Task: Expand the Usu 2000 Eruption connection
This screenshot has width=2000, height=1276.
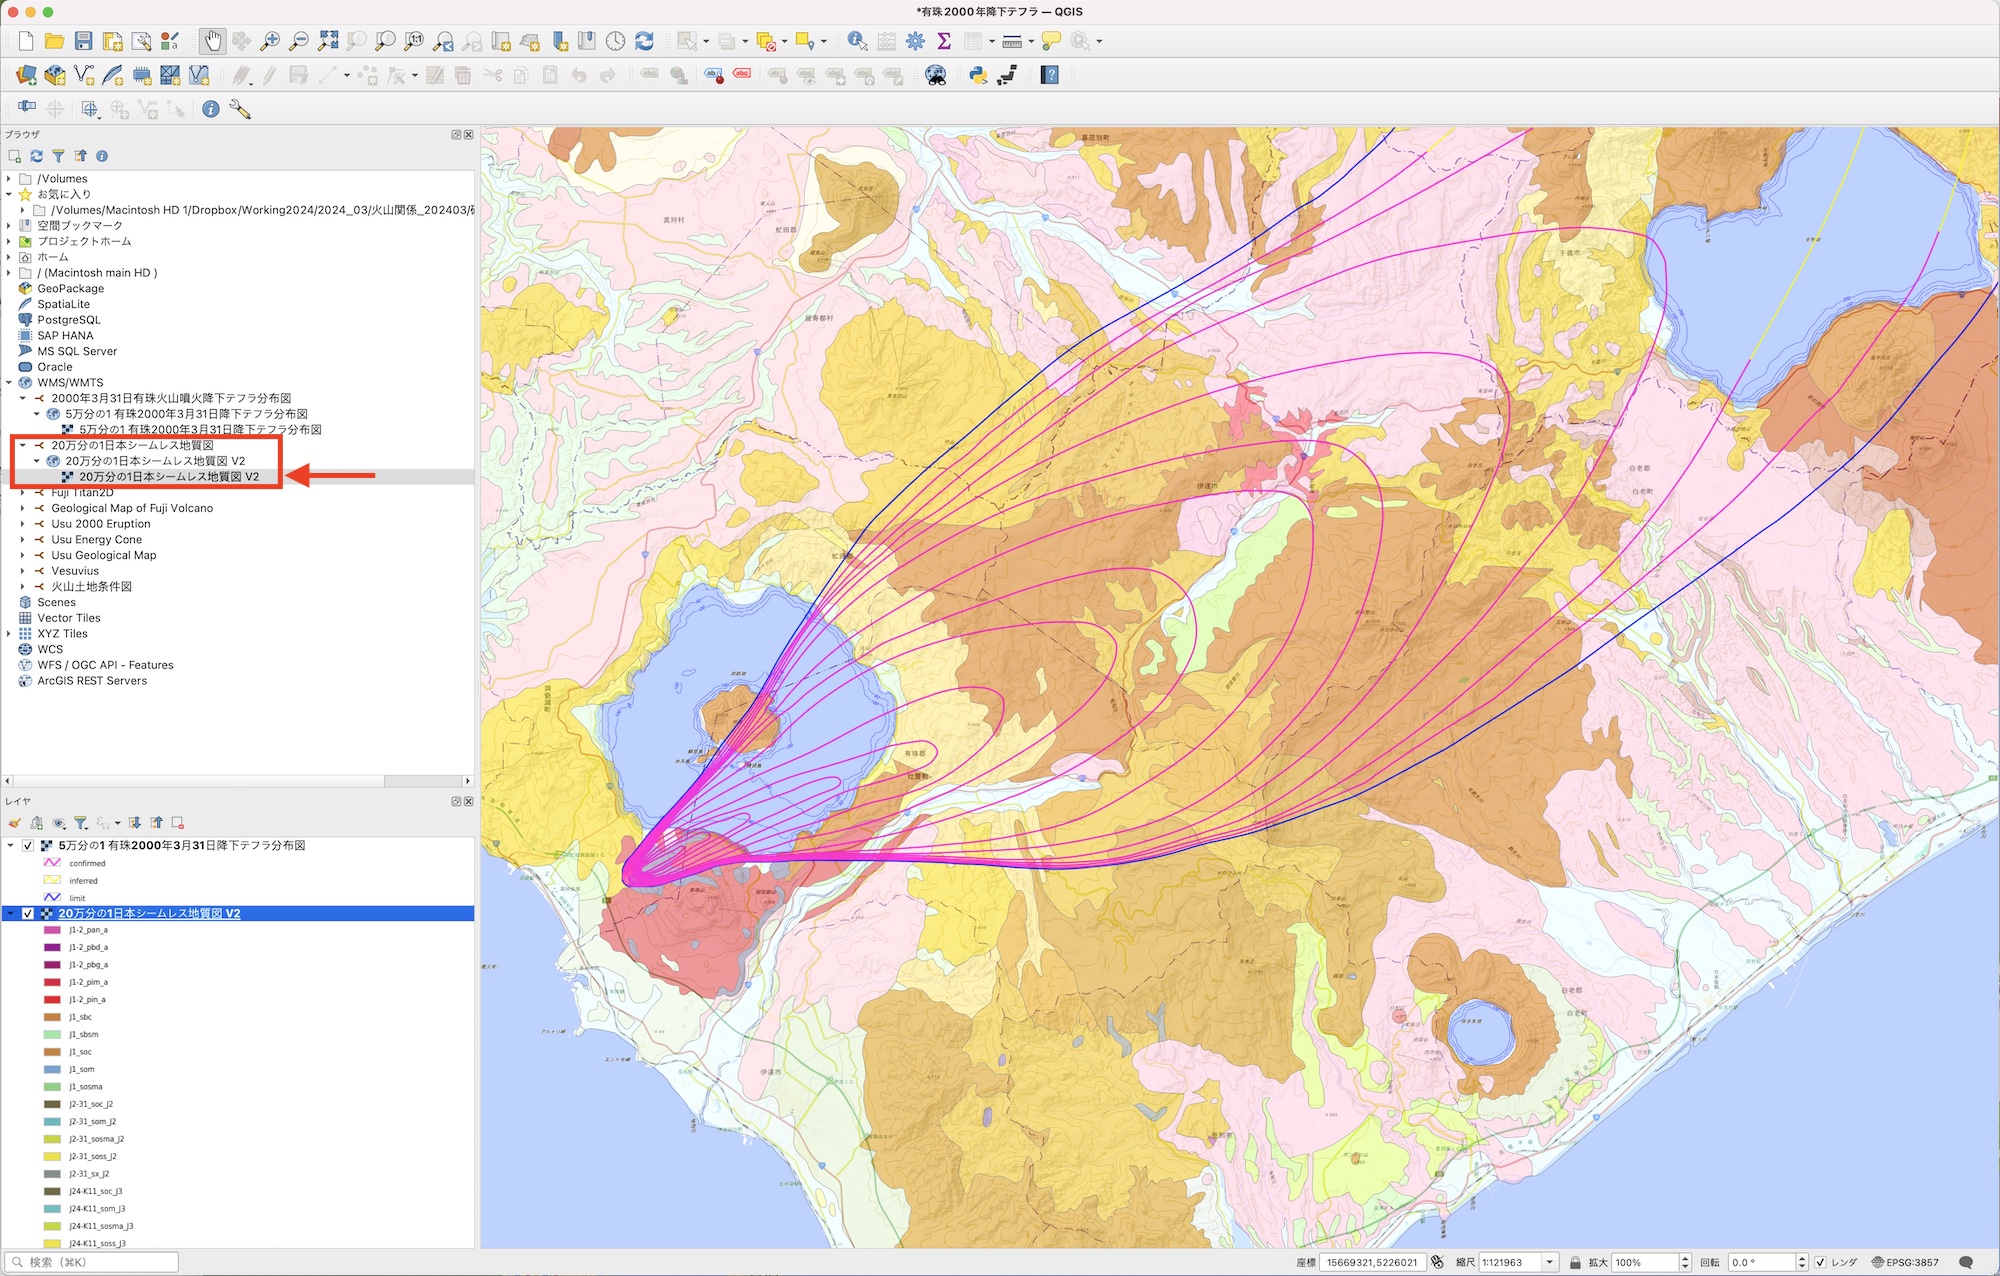Action: click(23, 523)
